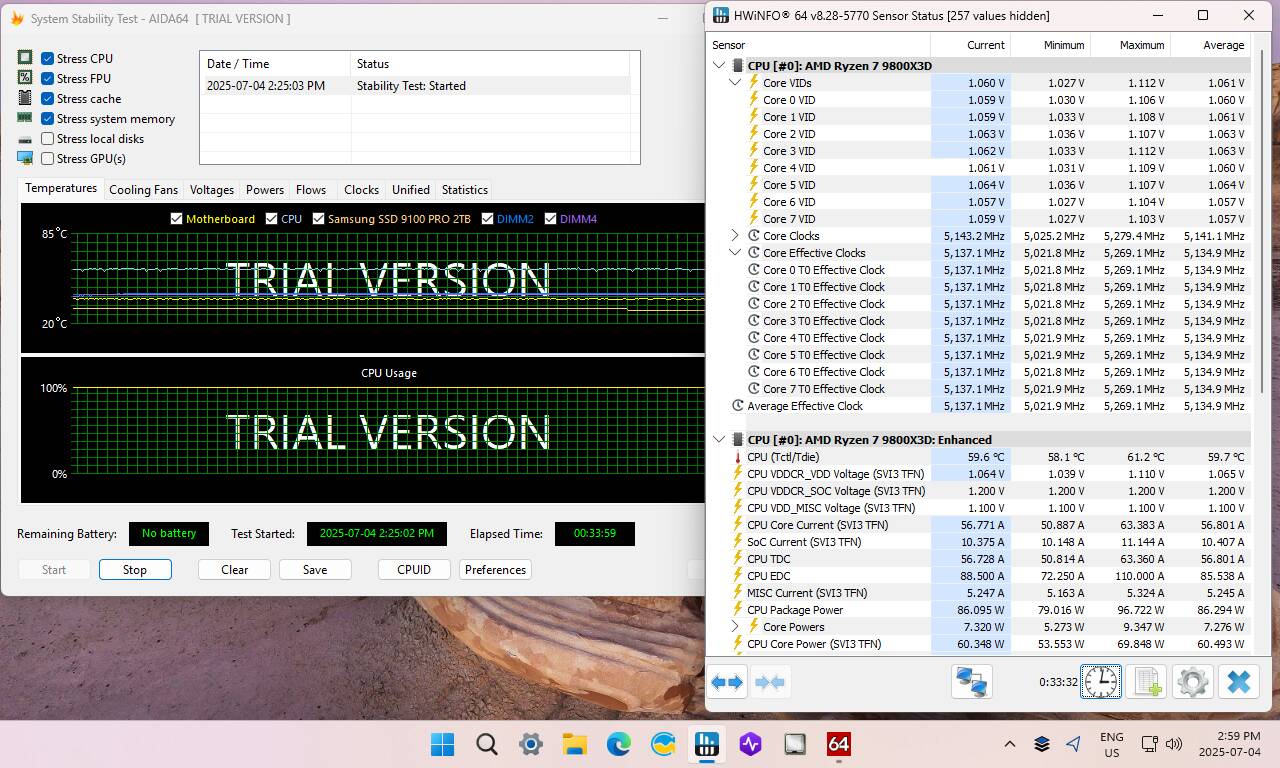Reset sensor timer with the clock icon
The height and width of the screenshot is (768, 1280).
pyautogui.click(x=1100, y=683)
